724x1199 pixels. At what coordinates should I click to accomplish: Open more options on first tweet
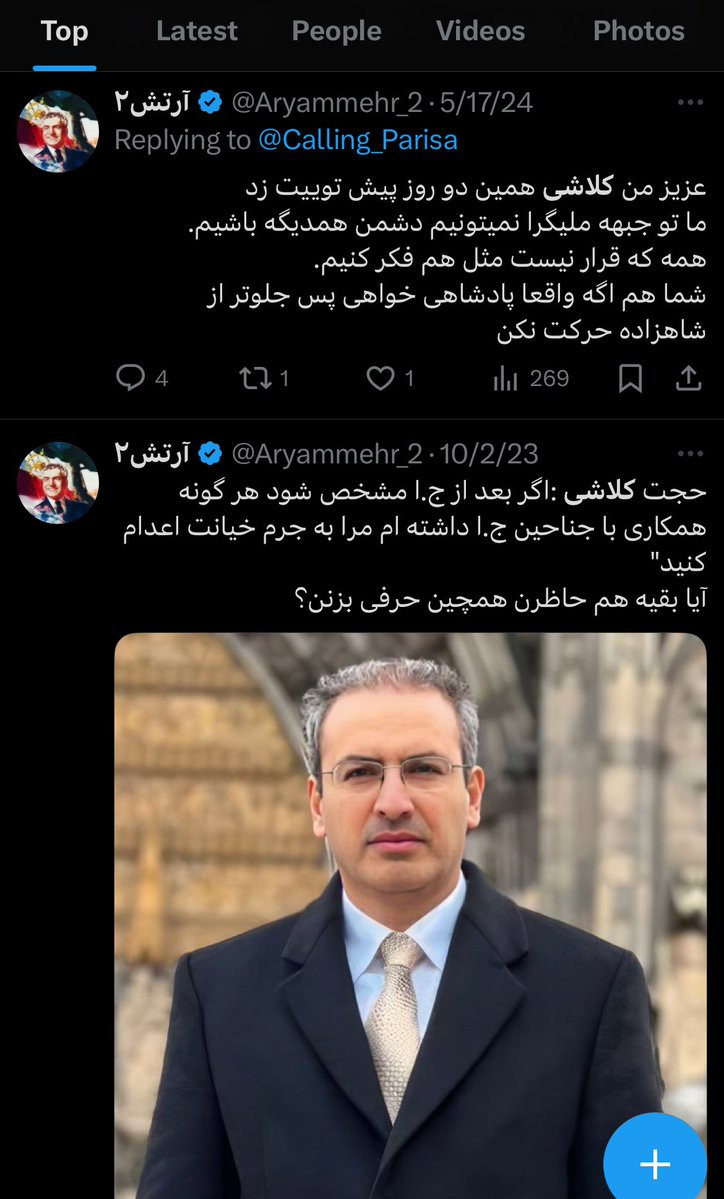click(x=690, y=102)
